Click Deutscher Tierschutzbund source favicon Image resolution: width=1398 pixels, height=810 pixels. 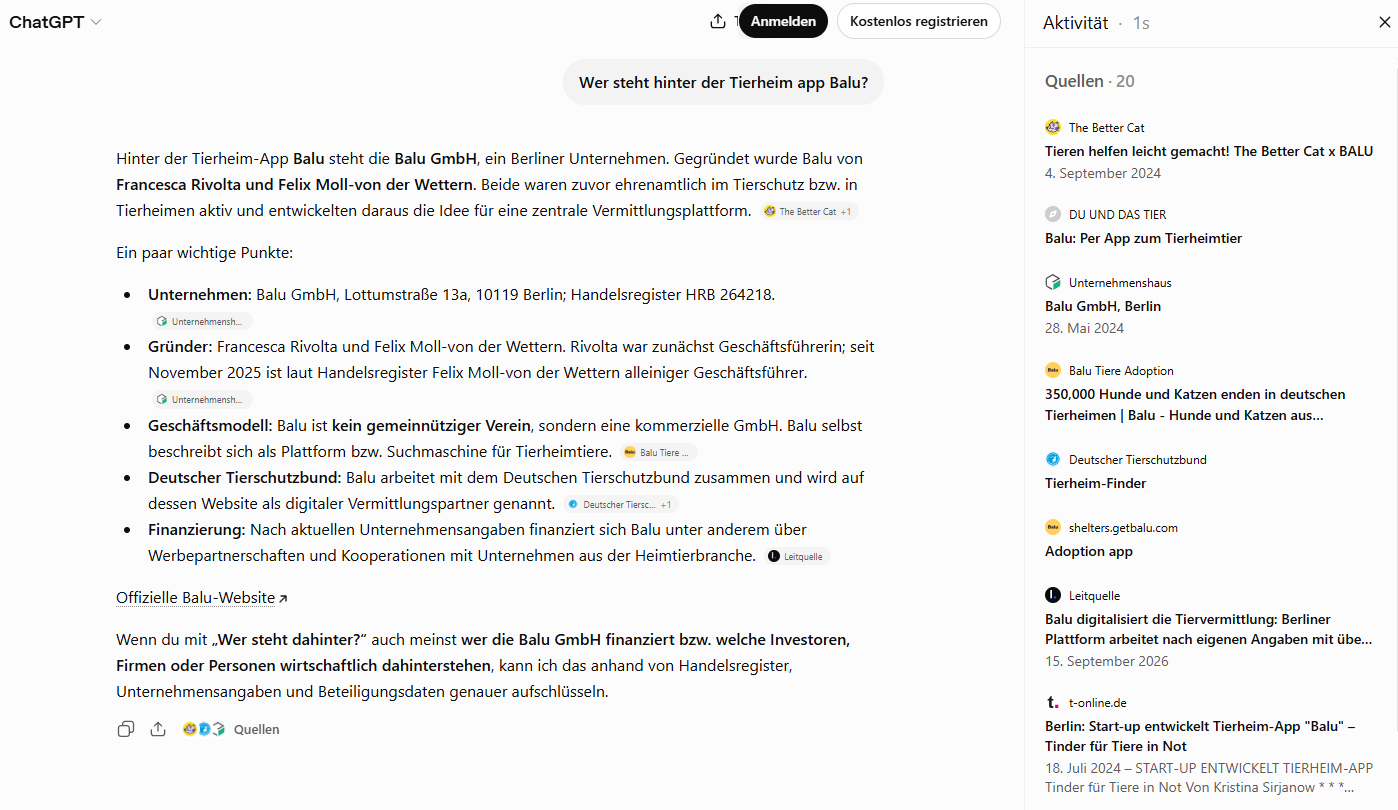1053,459
